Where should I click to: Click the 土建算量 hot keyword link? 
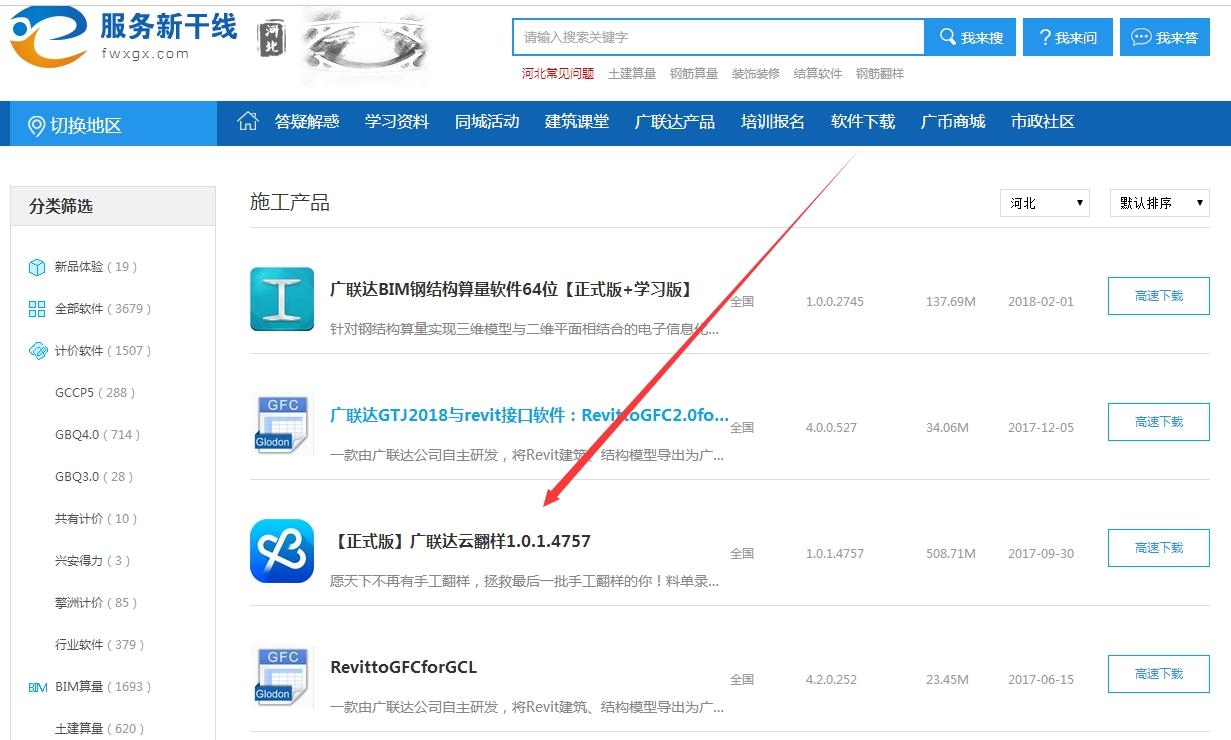point(632,74)
